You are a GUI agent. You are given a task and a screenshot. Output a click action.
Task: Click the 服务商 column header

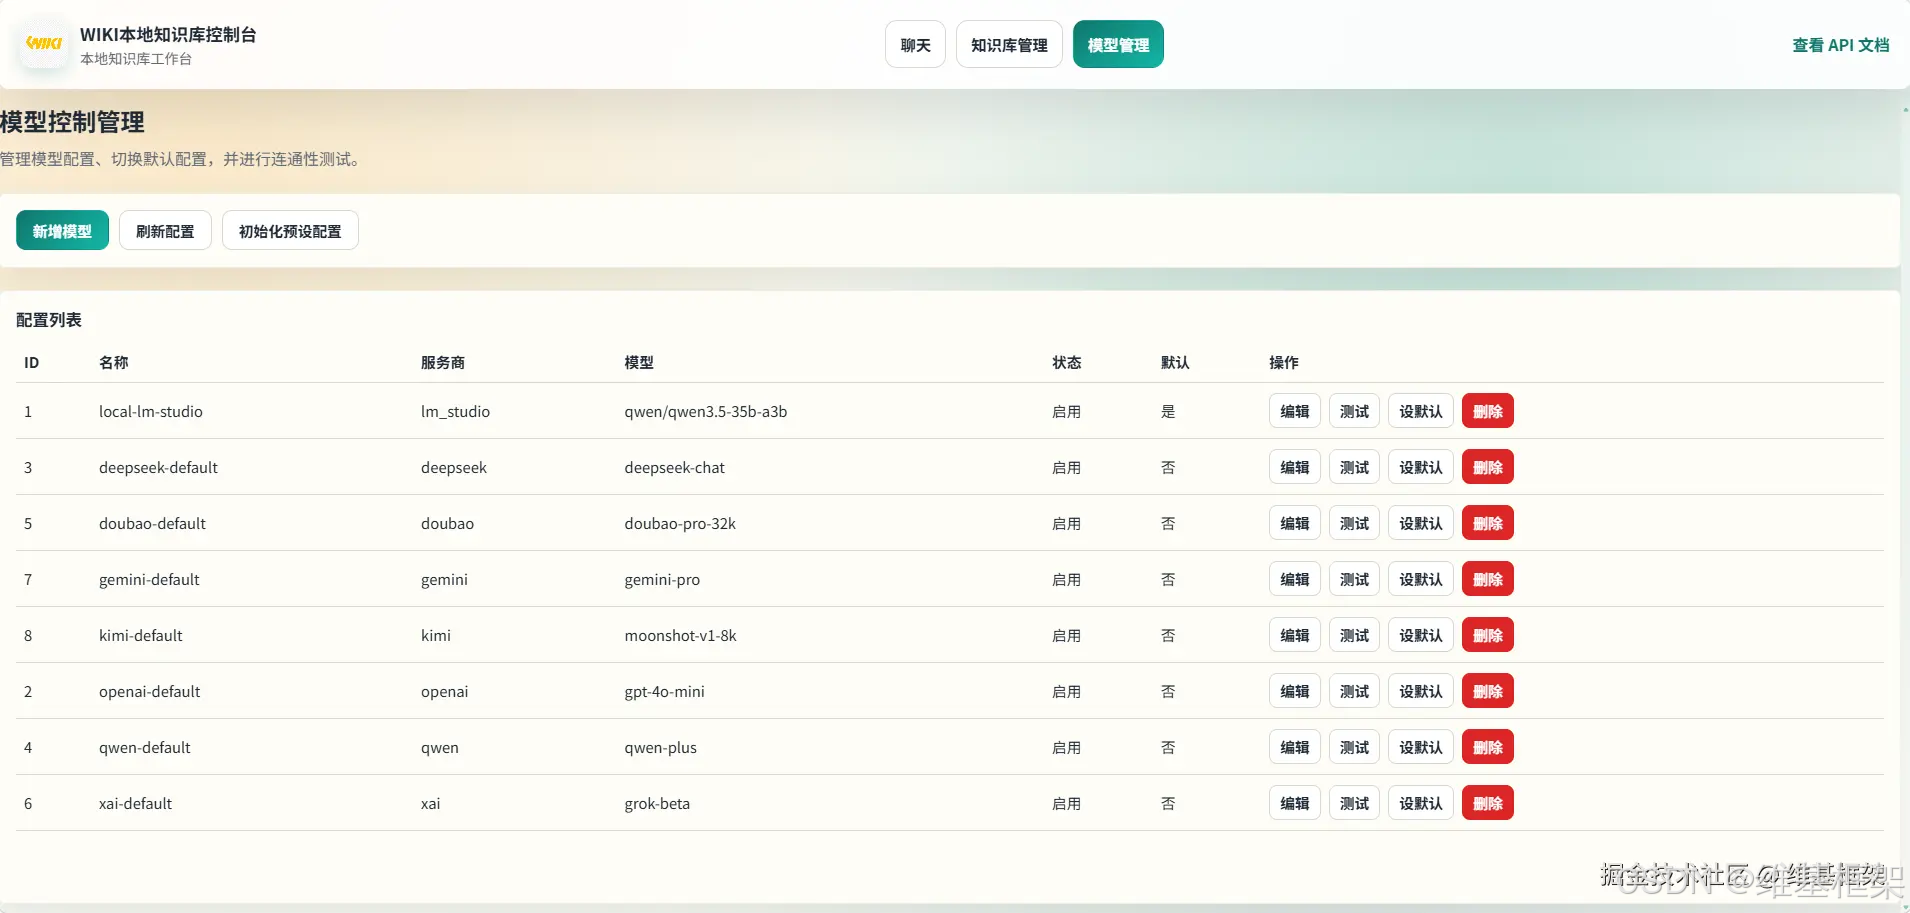click(442, 362)
